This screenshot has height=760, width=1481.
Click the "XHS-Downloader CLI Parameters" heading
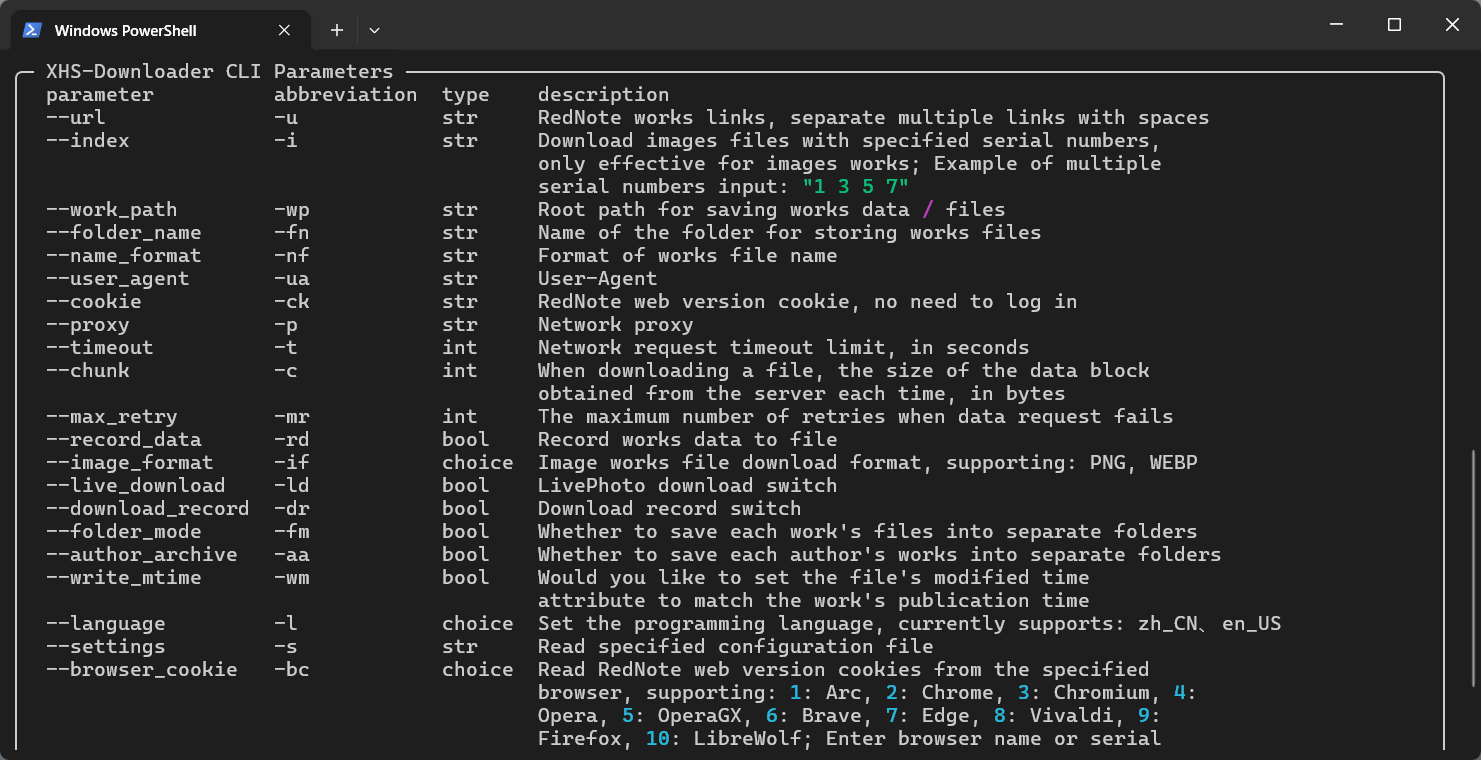[x=220, y=72]
